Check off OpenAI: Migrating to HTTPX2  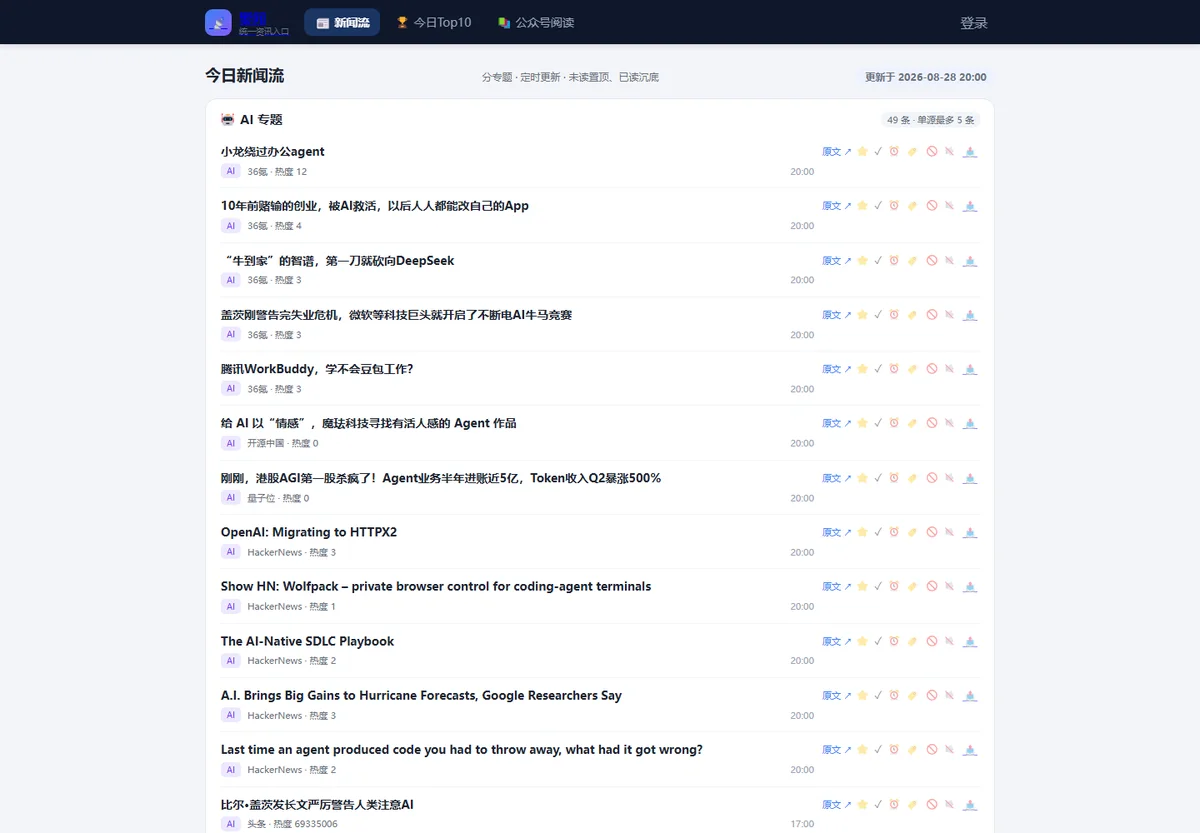point(878,532)
